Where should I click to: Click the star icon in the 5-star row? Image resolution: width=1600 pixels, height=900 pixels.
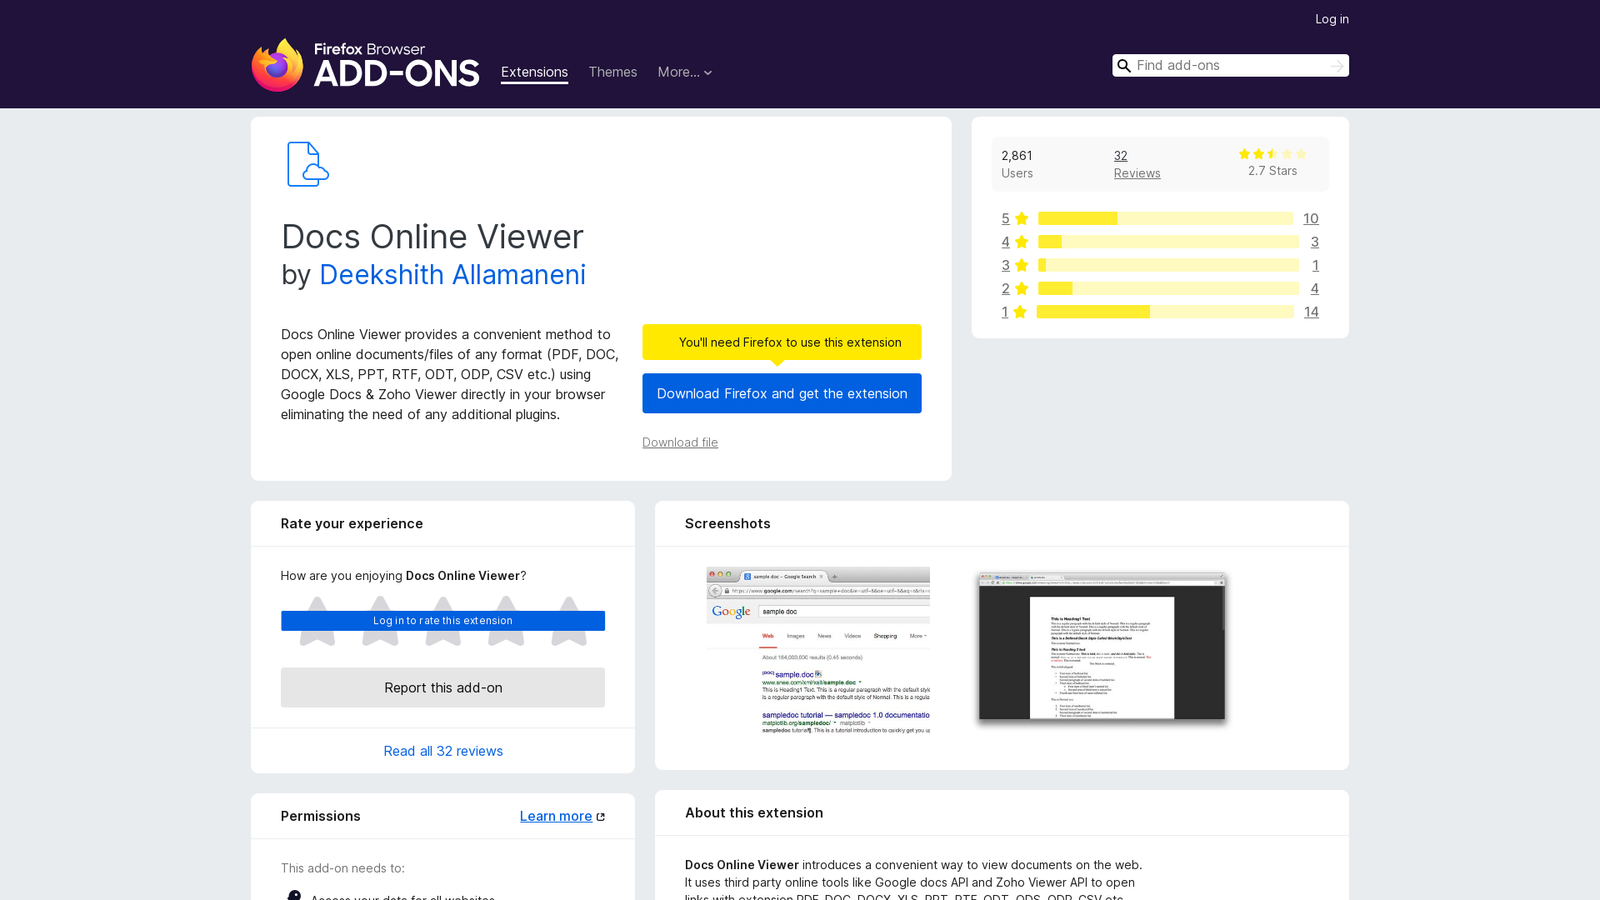click(1021, 219)
